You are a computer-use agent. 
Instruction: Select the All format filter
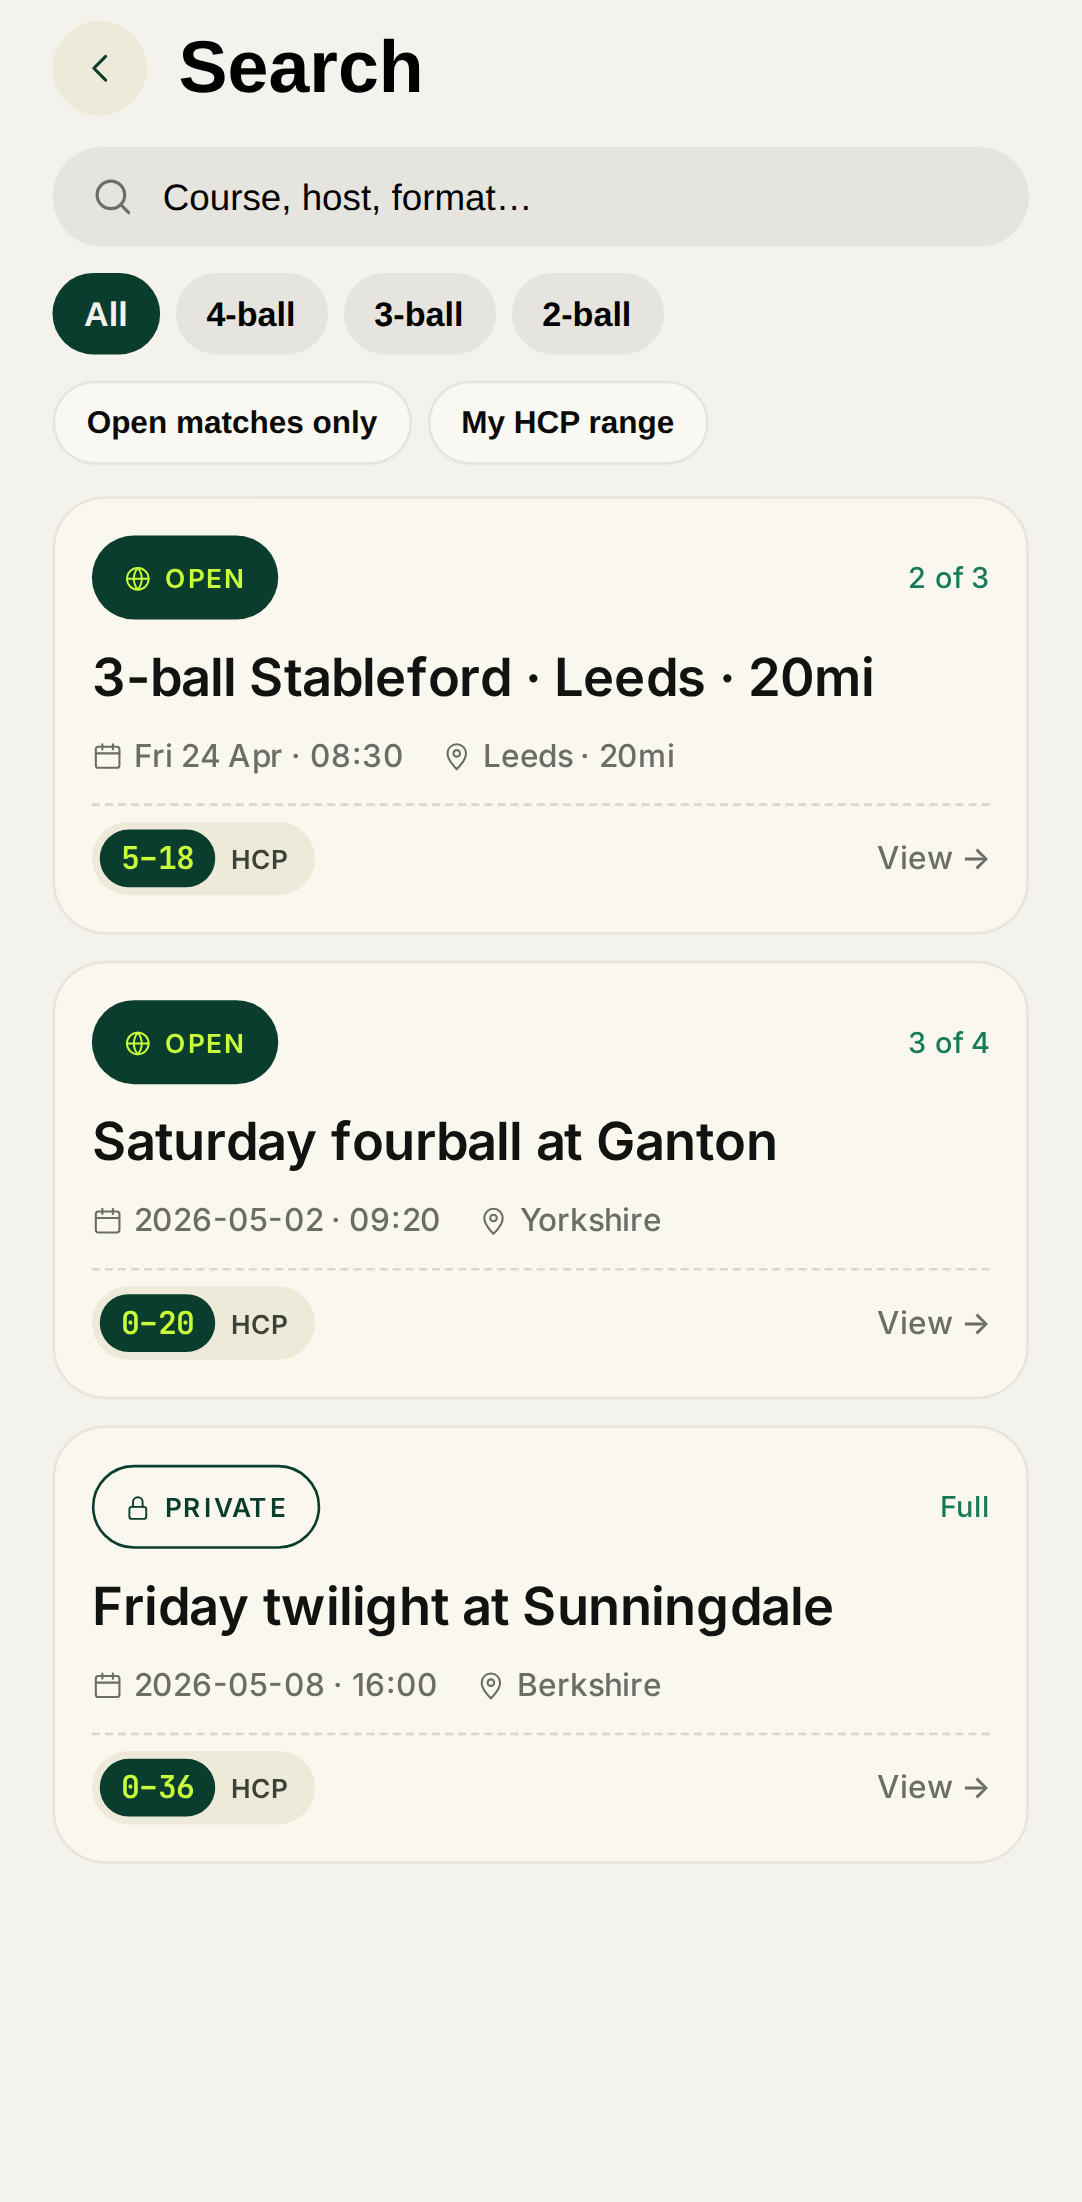tap(106, 314)
